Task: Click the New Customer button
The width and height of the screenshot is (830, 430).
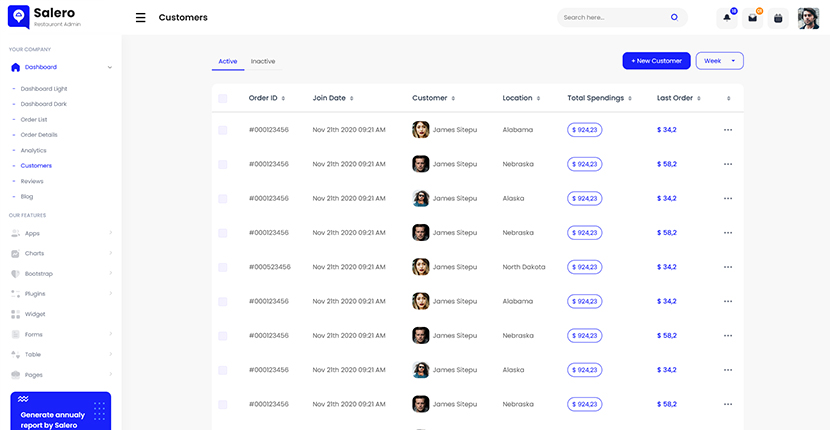Action: tap(656, 61)
